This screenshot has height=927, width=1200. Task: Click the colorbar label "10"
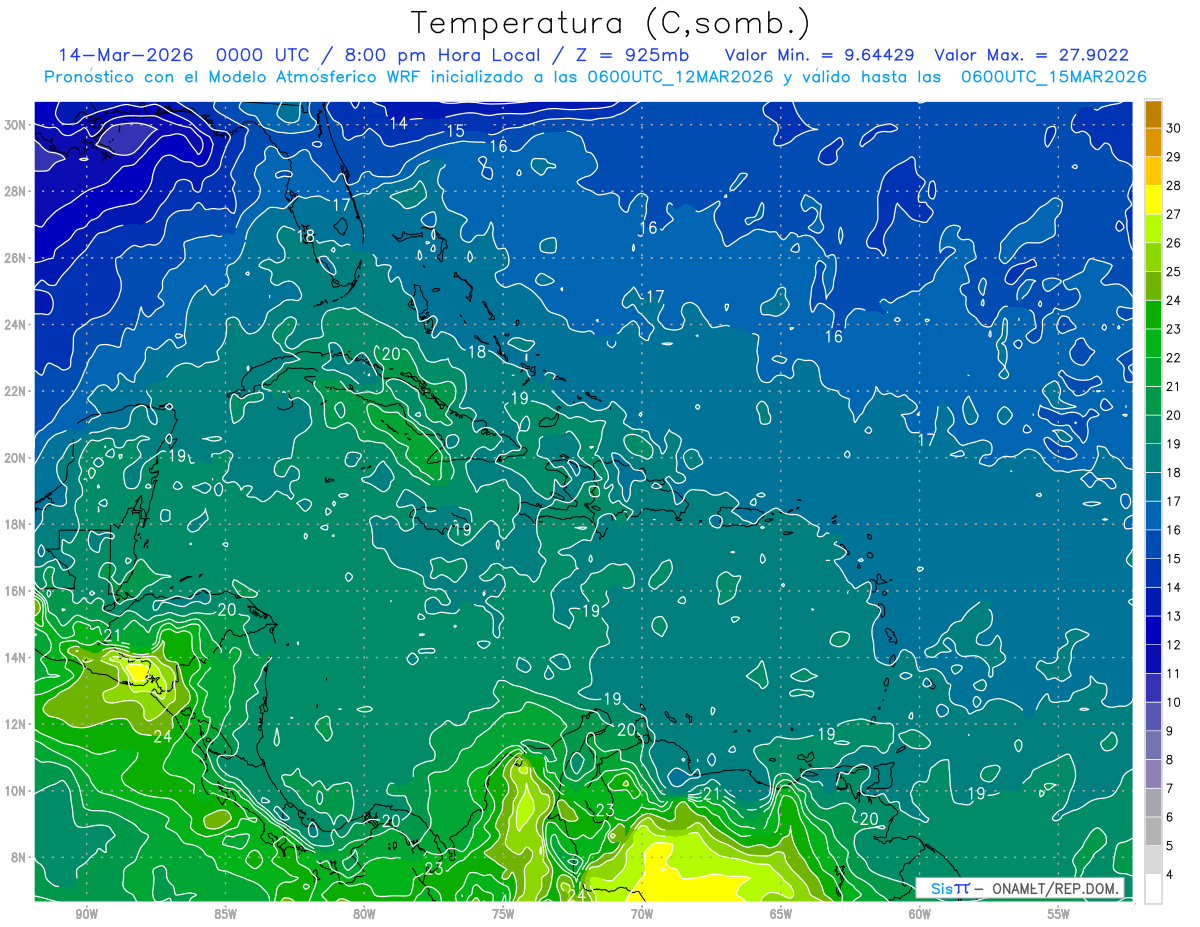[1174, 703]
